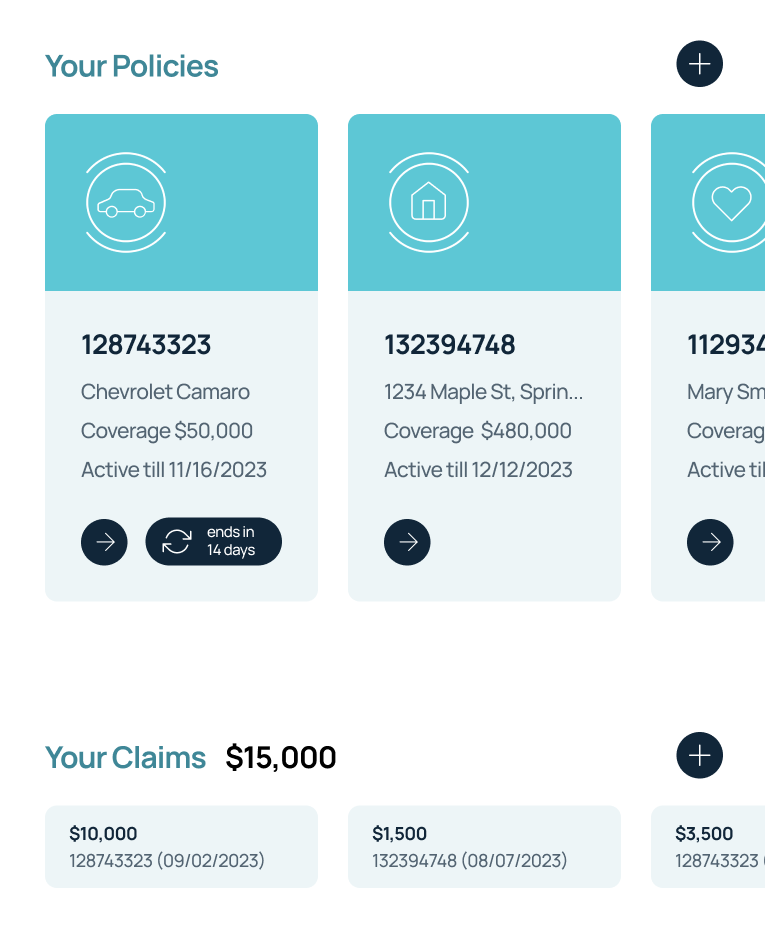Viewport: 765px width, 933px height.
Task: Click the Your Claims heading
Action: point(125,757)
